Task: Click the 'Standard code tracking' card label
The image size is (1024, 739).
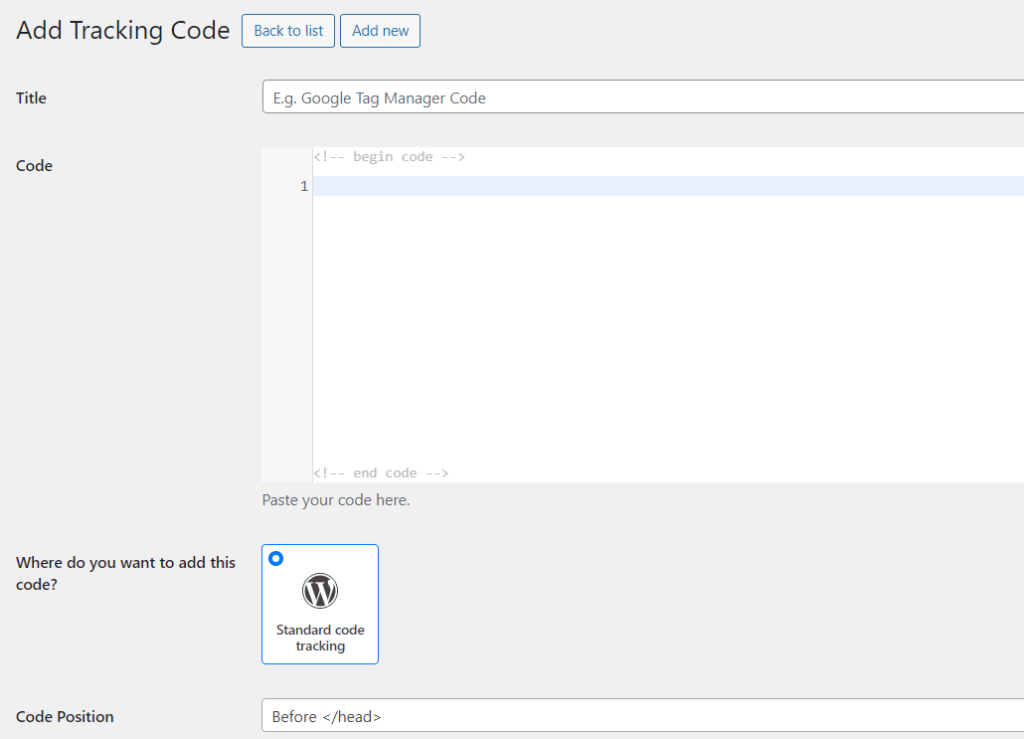Action: (x=320, y=638)
